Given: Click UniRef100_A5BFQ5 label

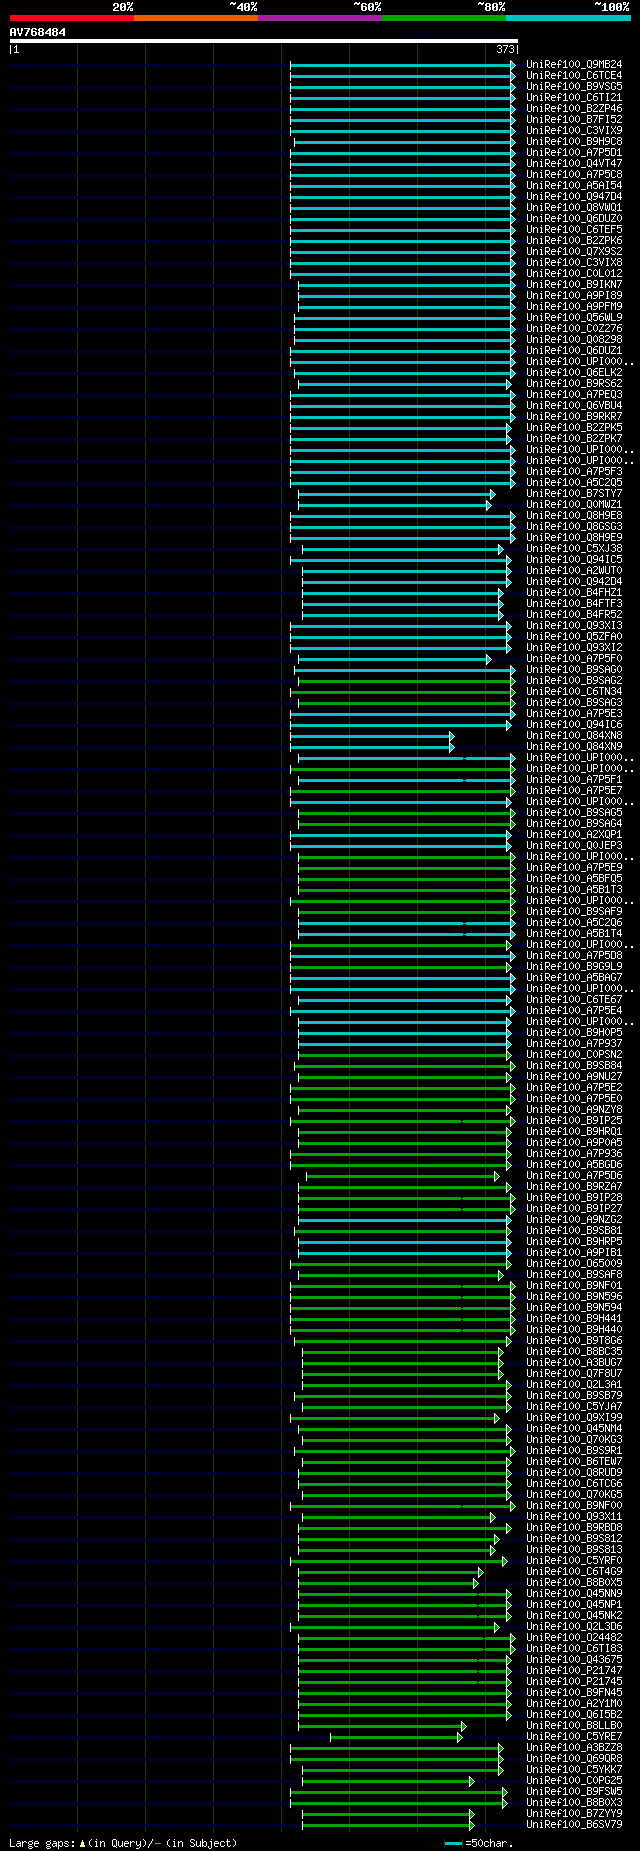Looking at the screenshot, I should 574,879.
